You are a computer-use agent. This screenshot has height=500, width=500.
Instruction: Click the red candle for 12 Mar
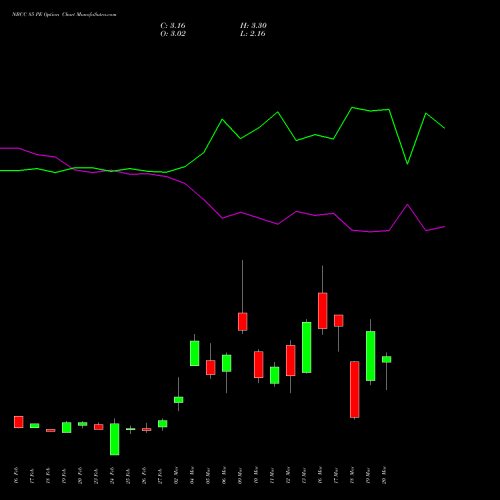tap(291, 360)
